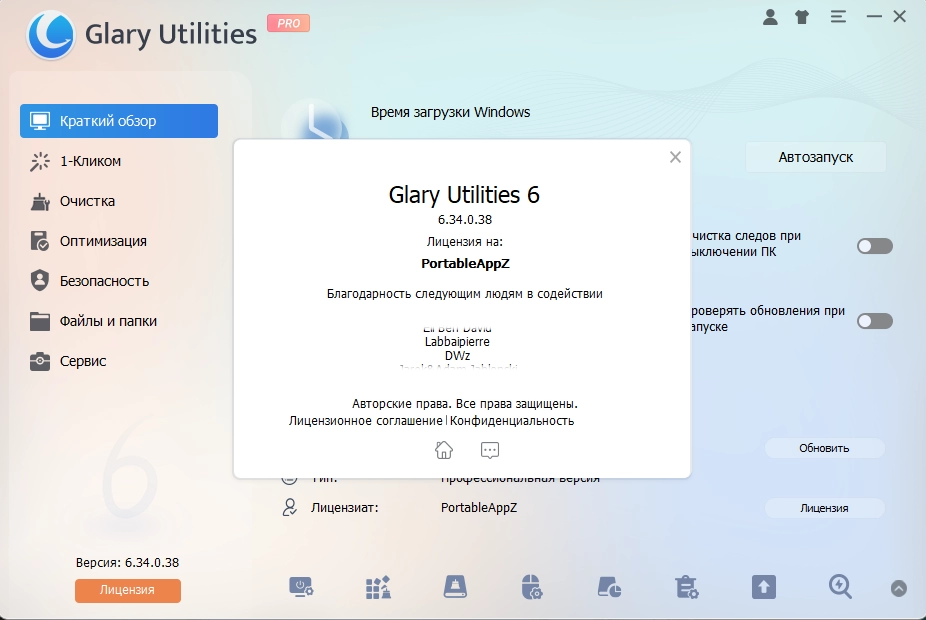Open the software update upward-arrow icon
The width and height of the screenshot is (926, 620).
(x=764, y=588)
